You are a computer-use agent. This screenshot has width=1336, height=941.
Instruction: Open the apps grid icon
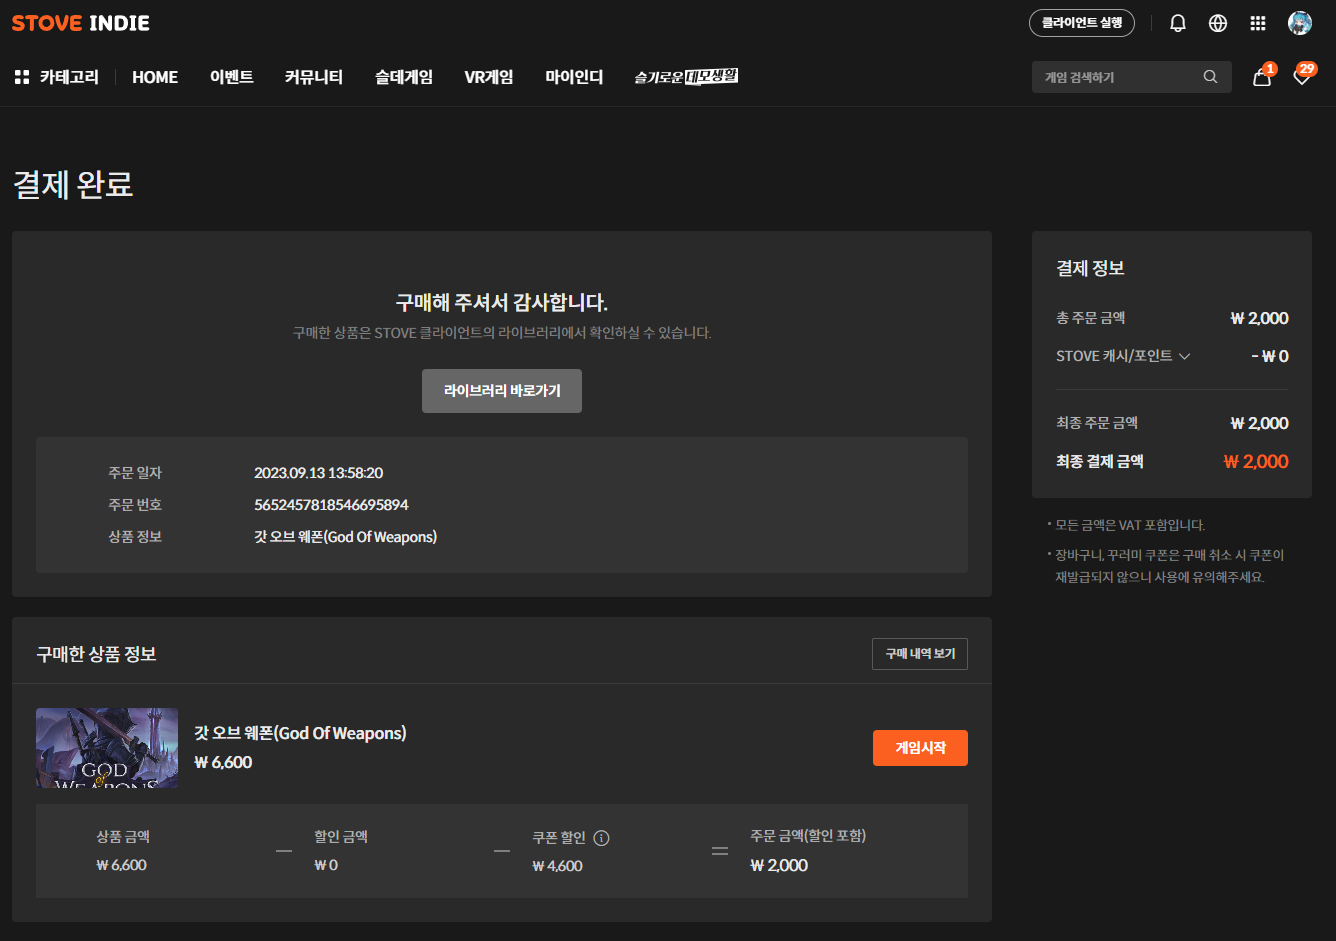[x=1258, y=23]
